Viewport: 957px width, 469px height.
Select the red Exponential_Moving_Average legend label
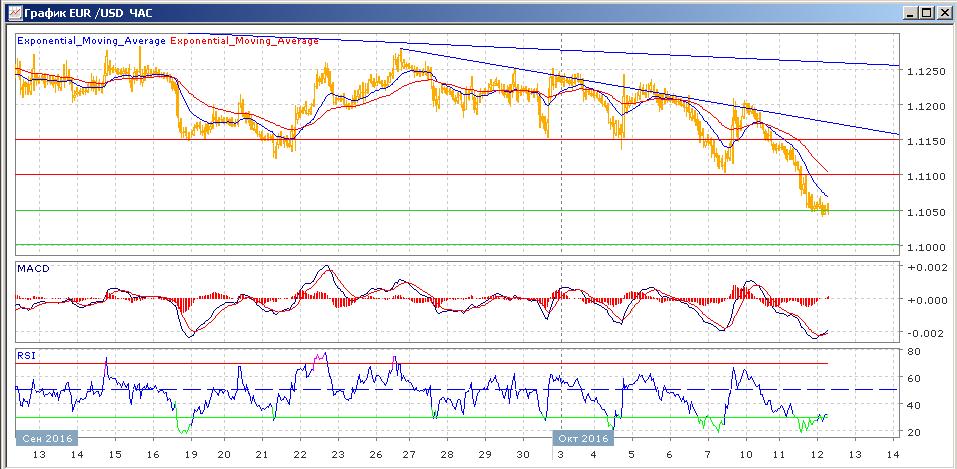pos(244,41)
